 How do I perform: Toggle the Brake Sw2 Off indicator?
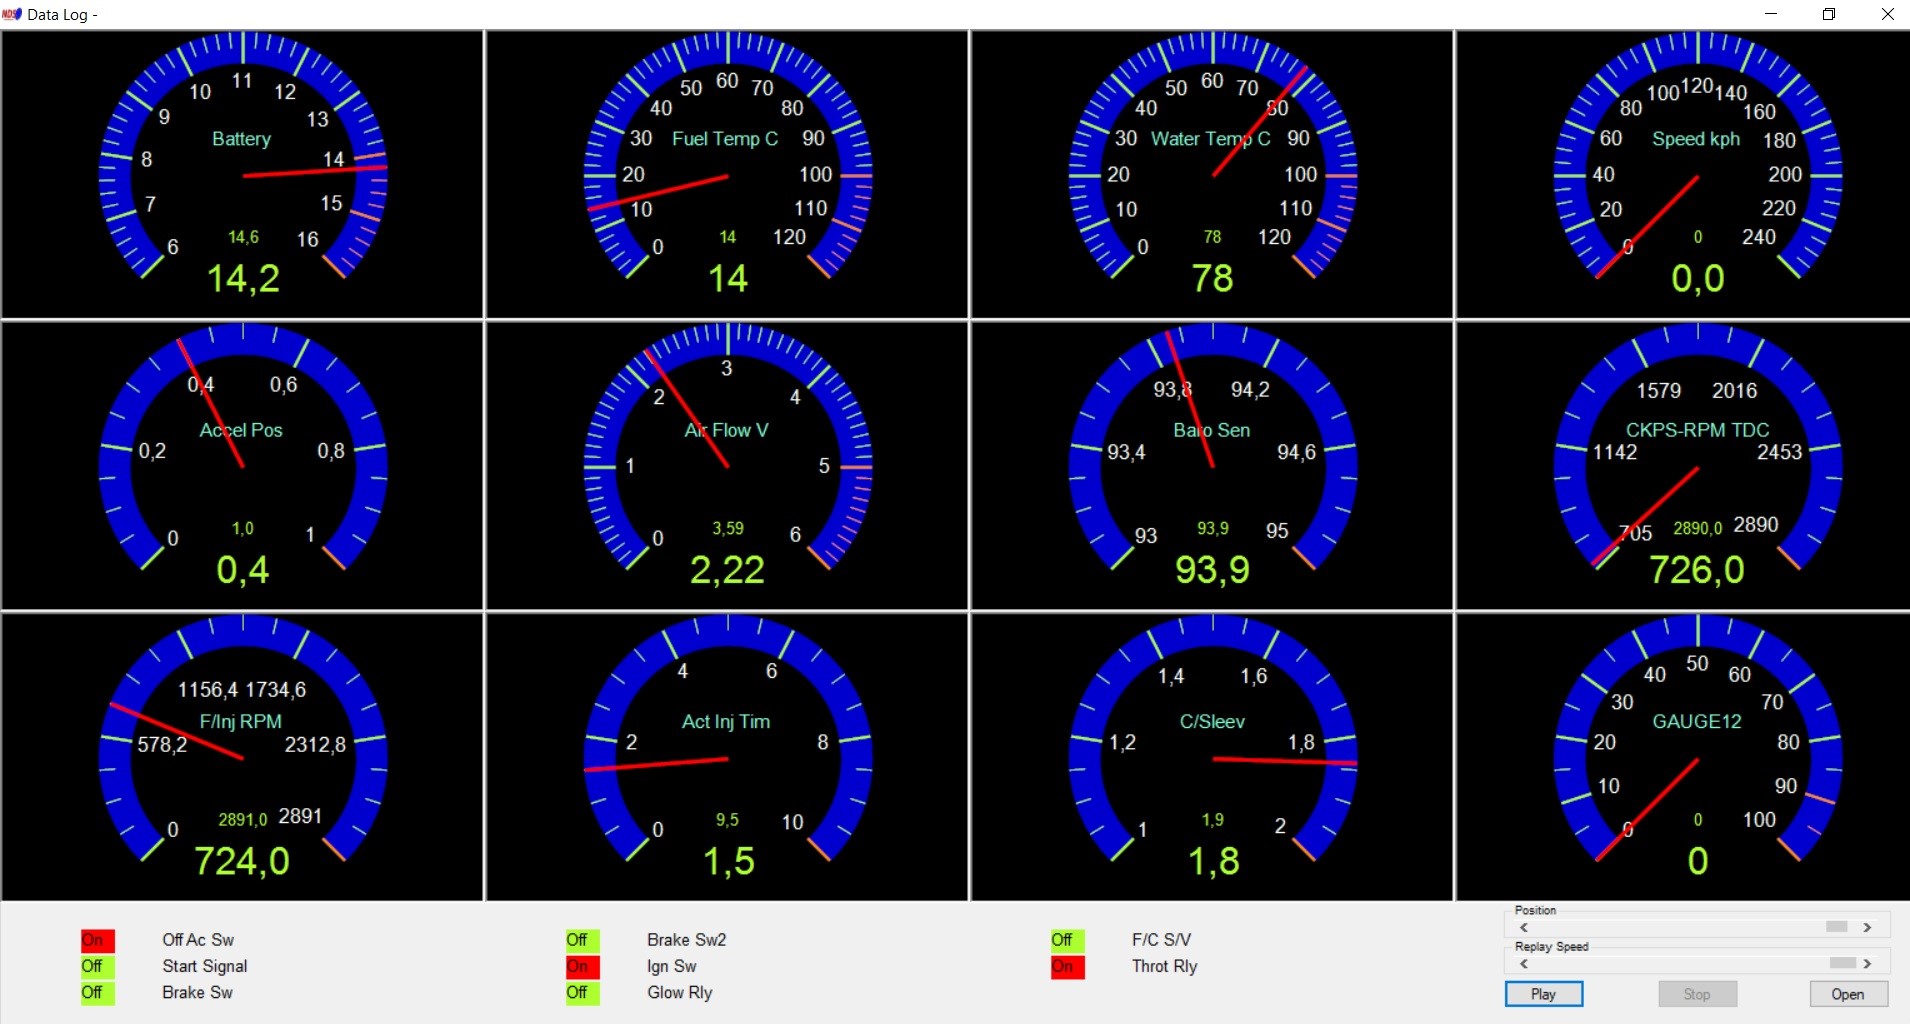(583, 941)
